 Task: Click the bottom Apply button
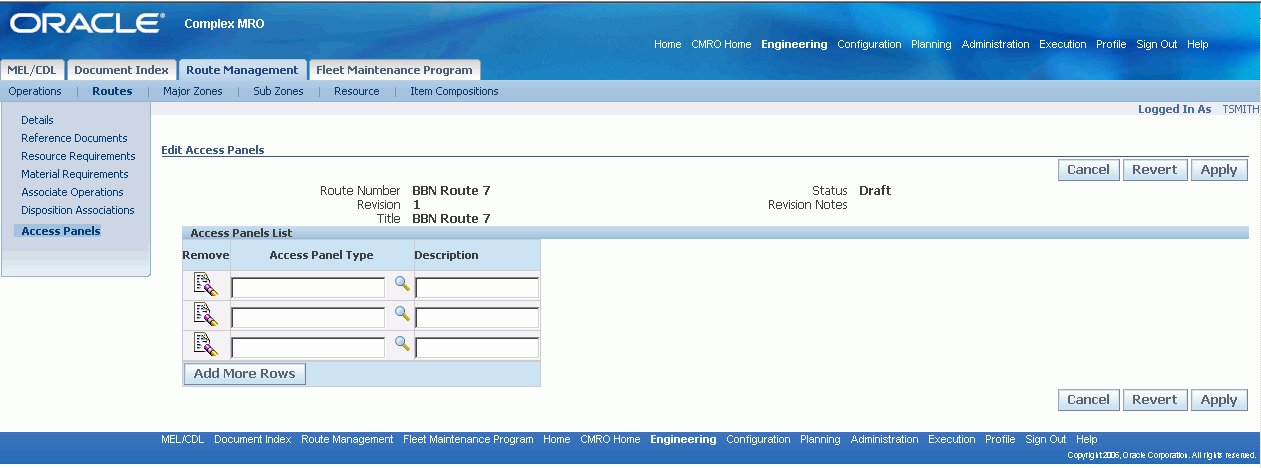pyautogui.click(x=1219, y=399)
